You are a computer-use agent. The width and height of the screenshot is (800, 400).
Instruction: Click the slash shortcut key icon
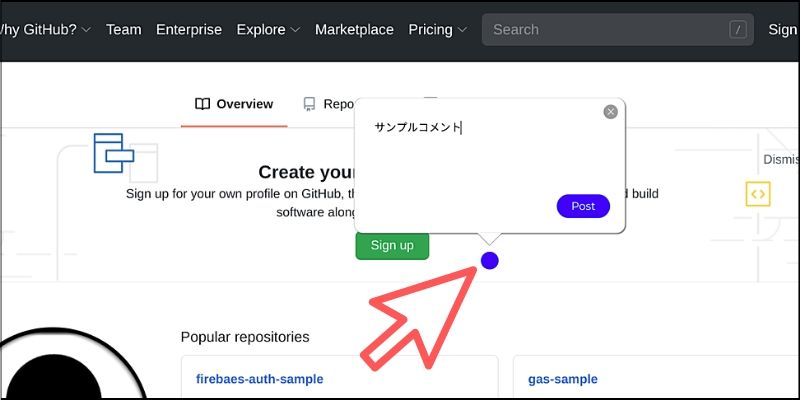click(x=738, y=30)
